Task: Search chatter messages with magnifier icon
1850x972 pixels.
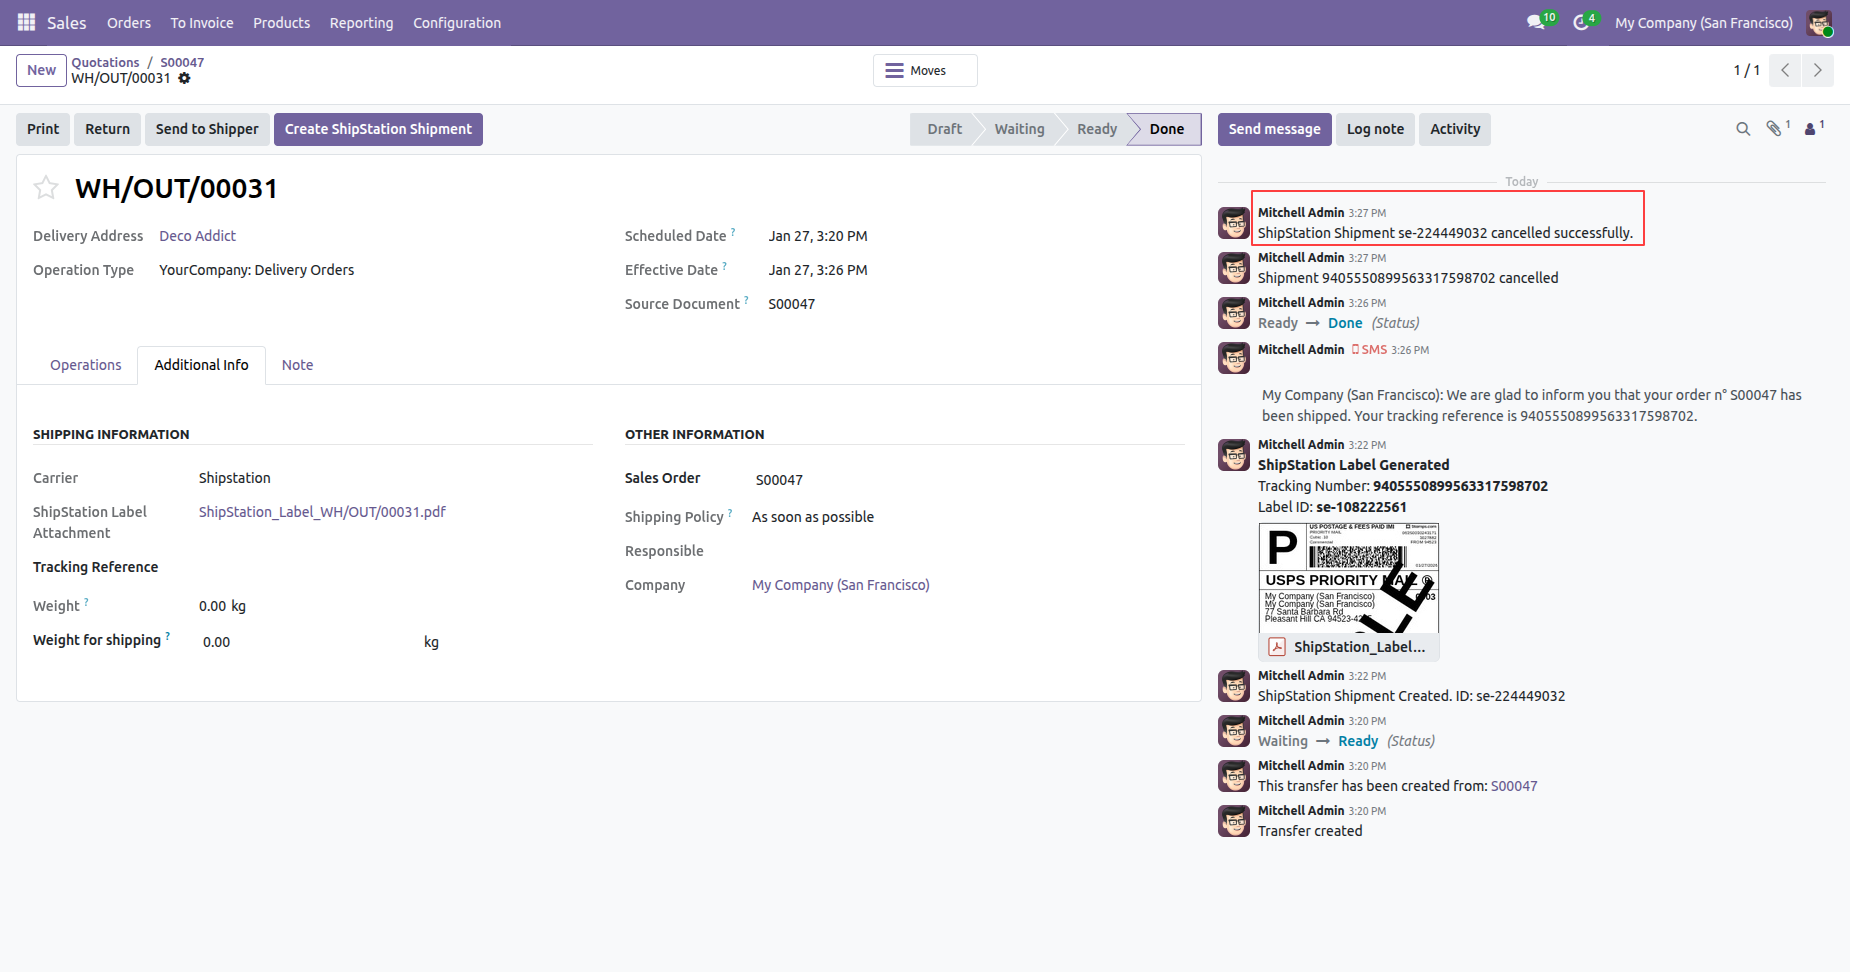Action: pyautogui.click(x=1743, y=129)
